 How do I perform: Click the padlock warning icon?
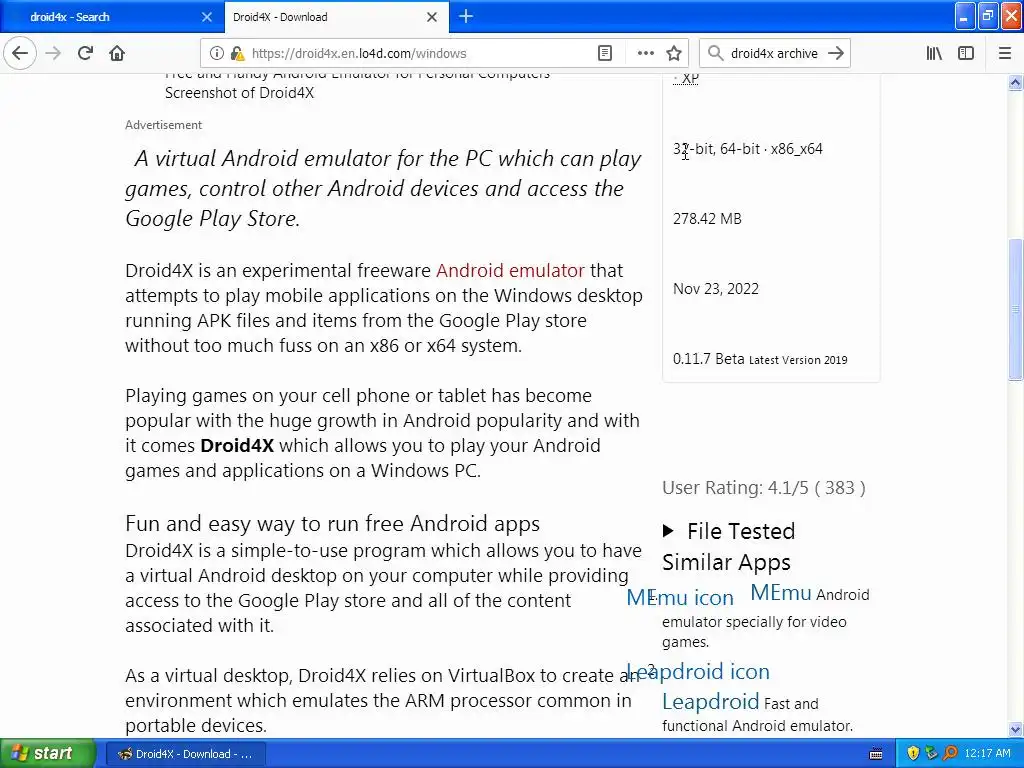tap(238, 54)
